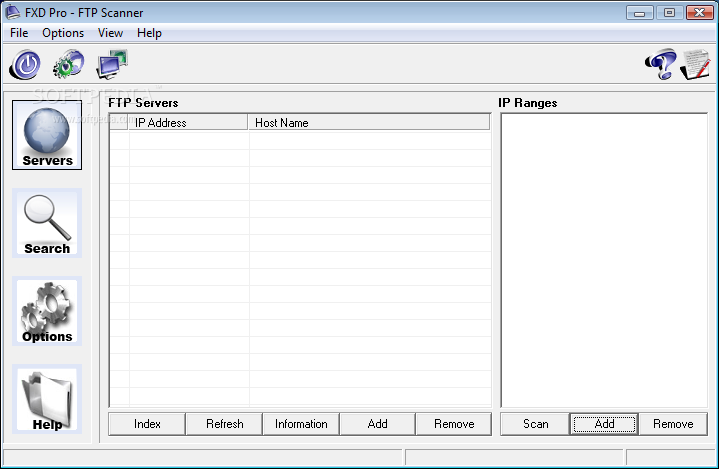The width and height of the screenshot is (719, 469).
Task: Open the Help menu in menu bar
Action: pyautogui.click(x=149, y=33)
